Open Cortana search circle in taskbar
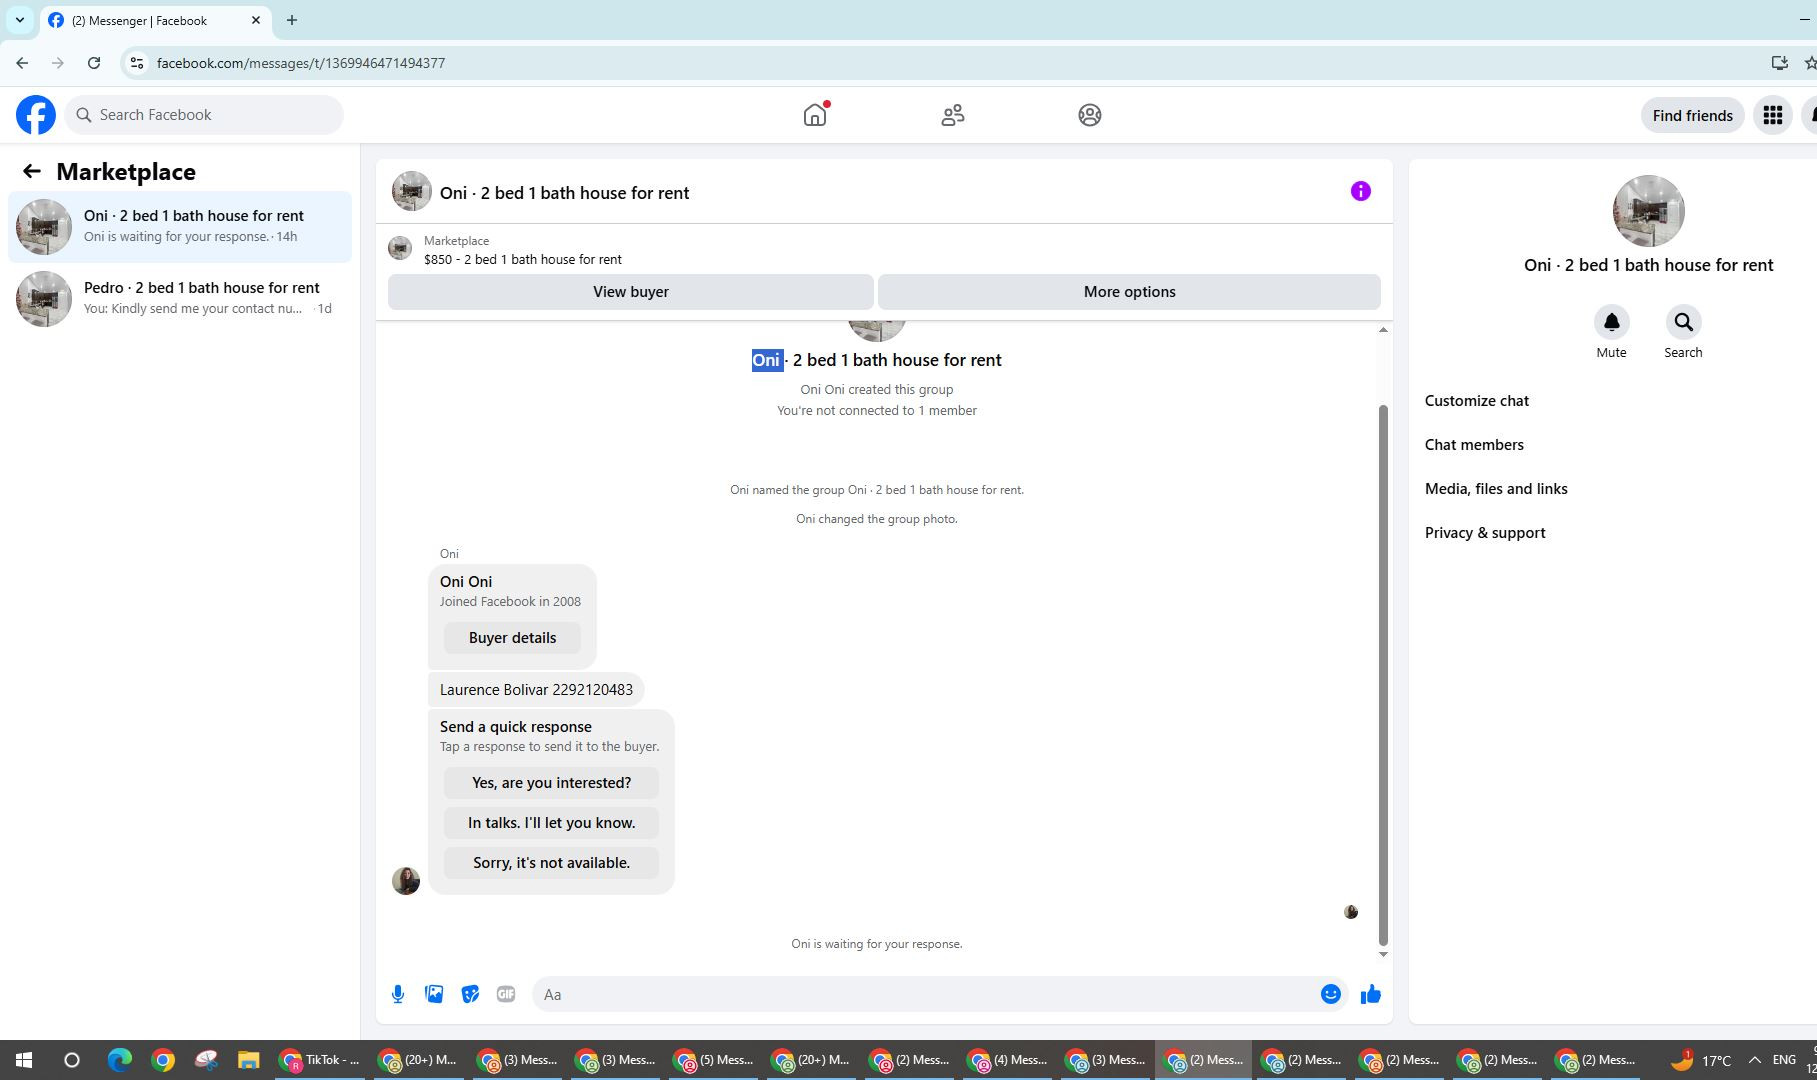 (x=72, y=1060)
